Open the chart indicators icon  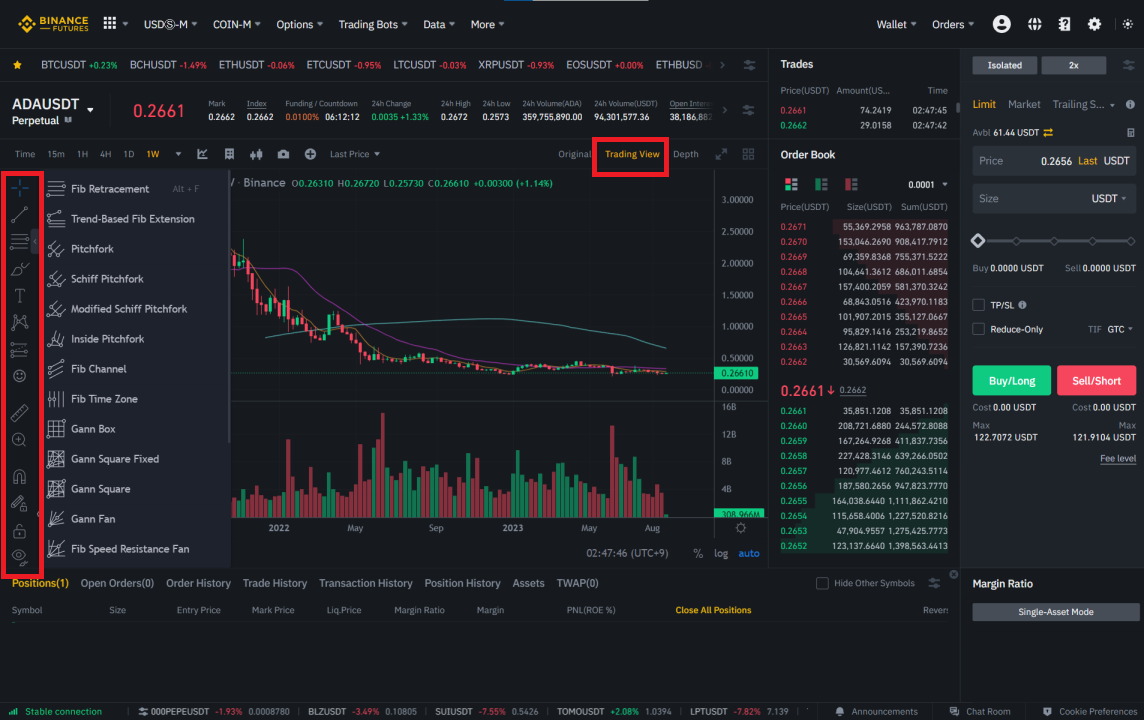[x=202, y=154]
